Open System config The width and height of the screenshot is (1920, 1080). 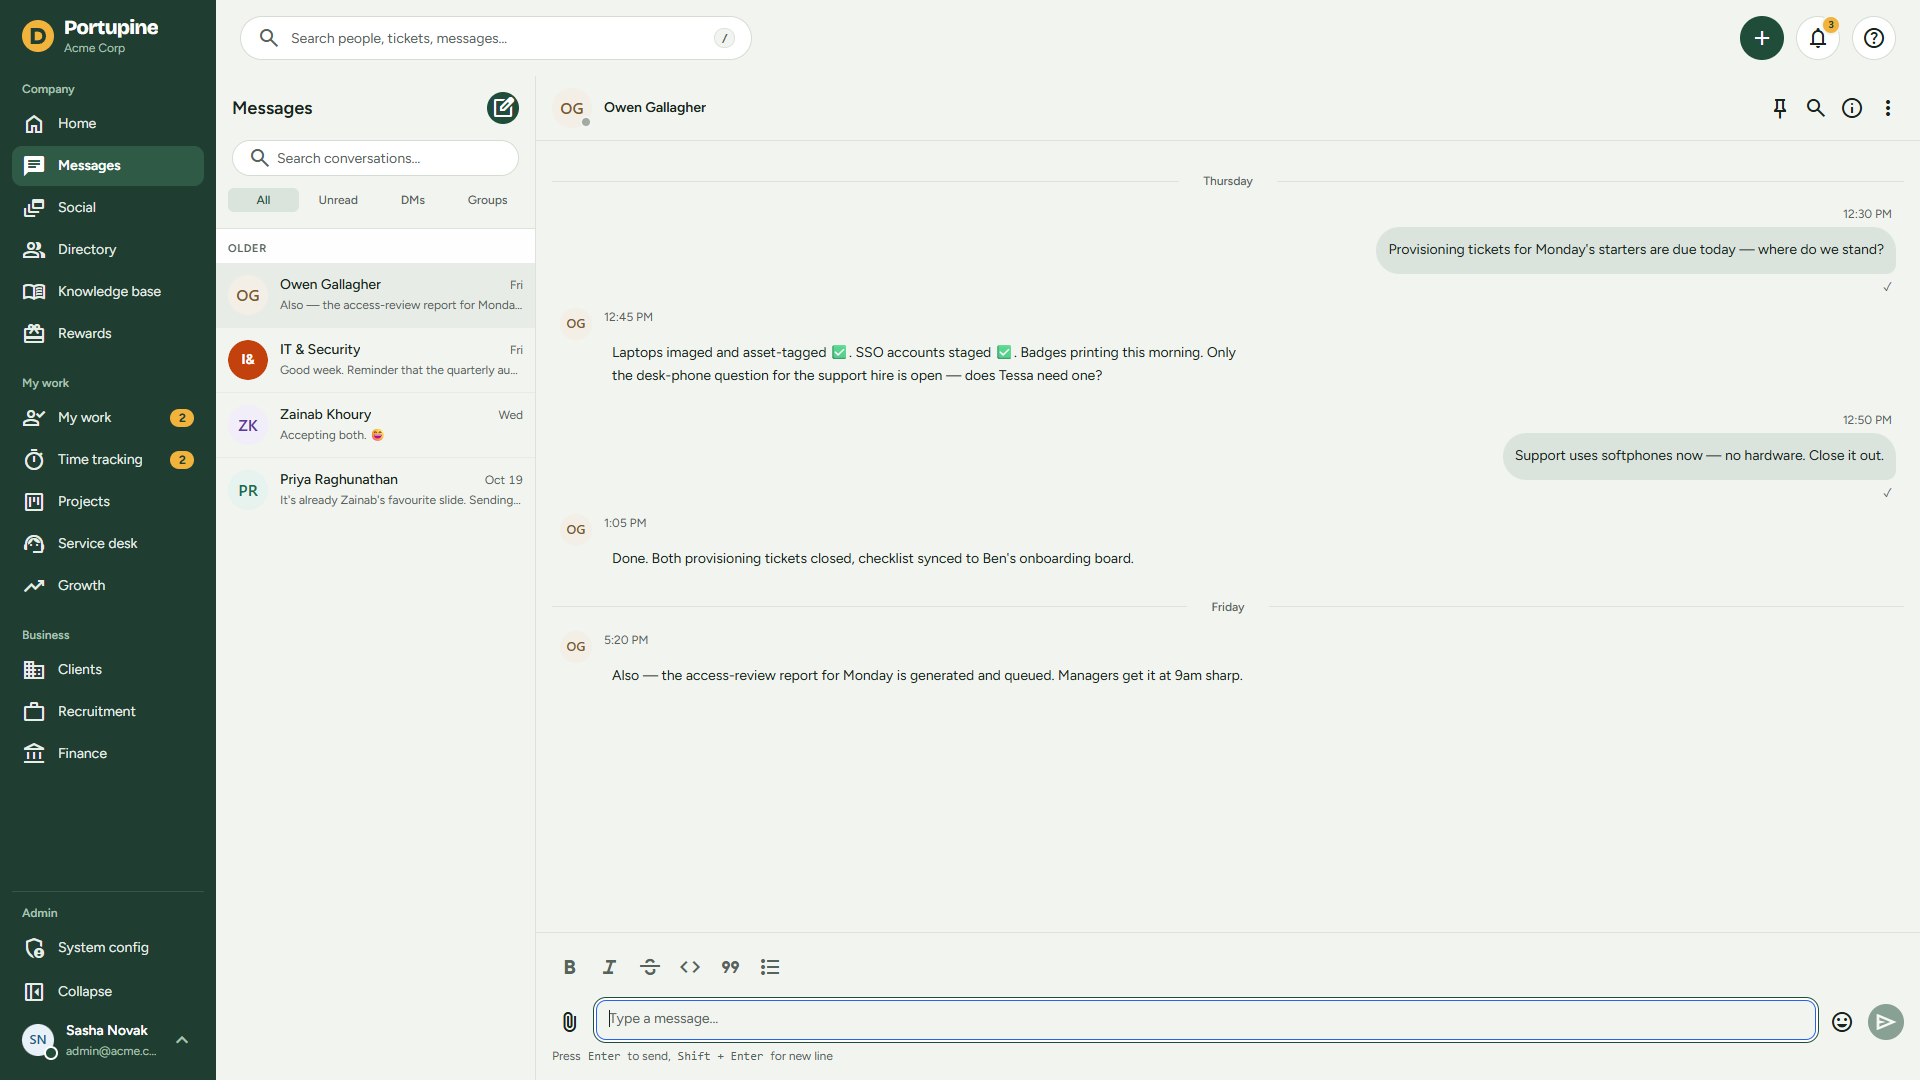(108, 948)
